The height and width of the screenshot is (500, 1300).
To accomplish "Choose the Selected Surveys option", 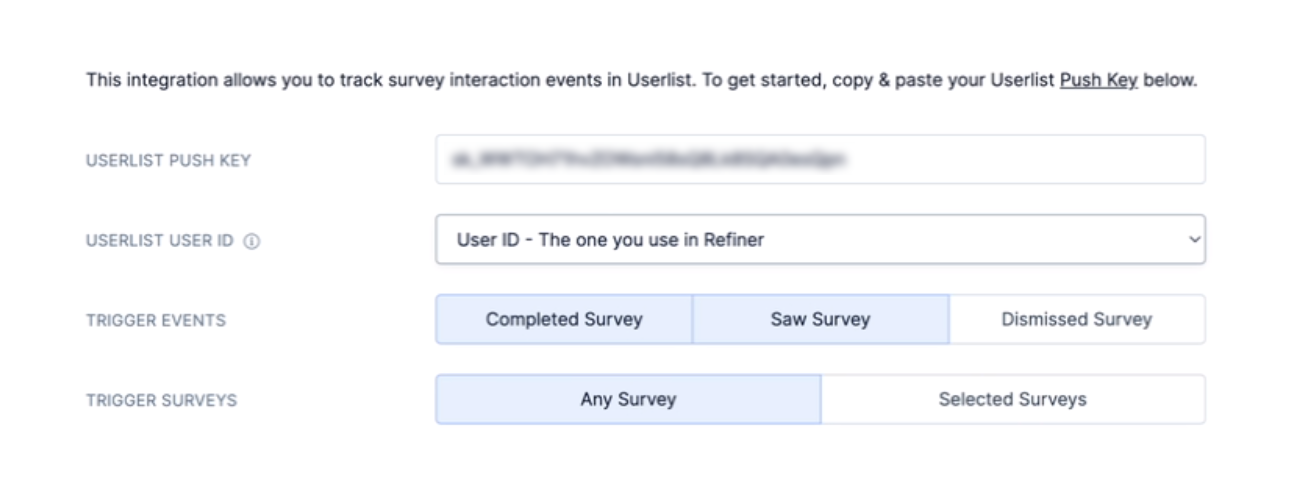I will click(1012, 400).
